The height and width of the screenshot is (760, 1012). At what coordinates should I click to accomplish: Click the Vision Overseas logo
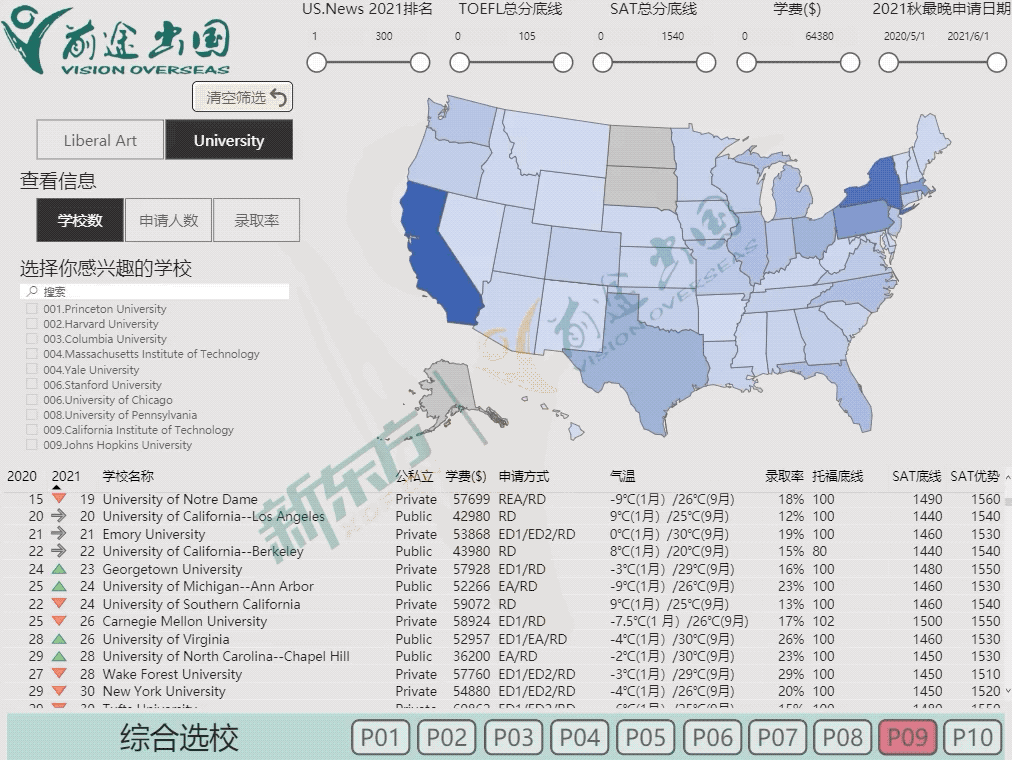coord(116,41)
